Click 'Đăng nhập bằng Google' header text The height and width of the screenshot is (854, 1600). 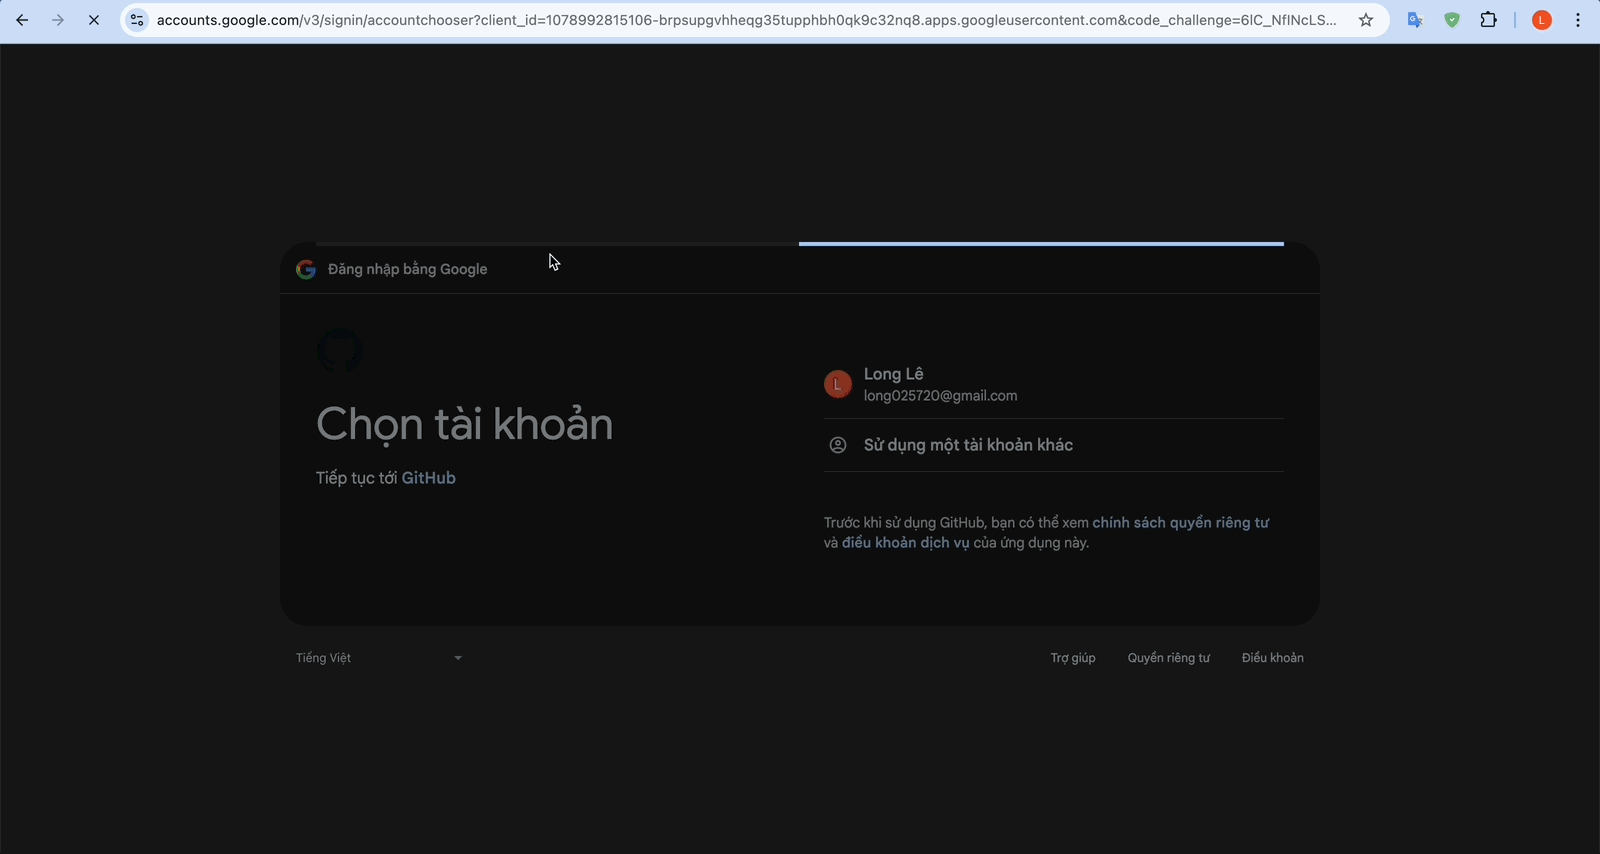pos(408,269)
